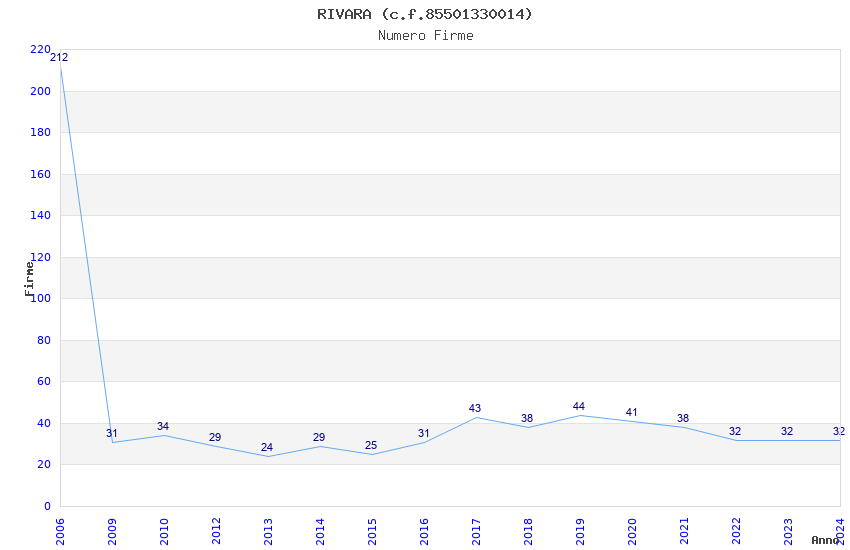This screenshot has width=850, height=550.
Task: Select the x-axis year 2015
Action: point(372,532)
